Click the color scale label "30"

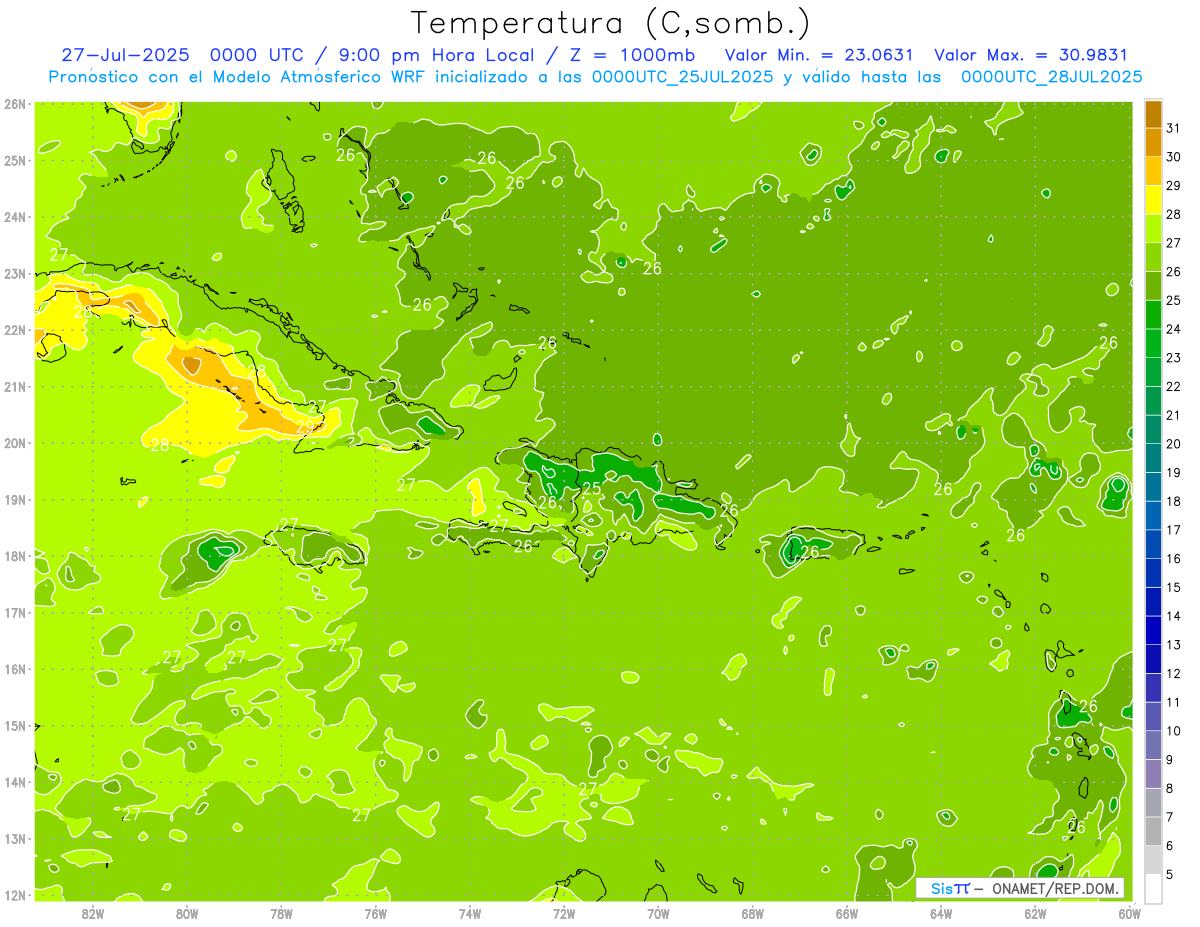click(x=1173, y=157)
